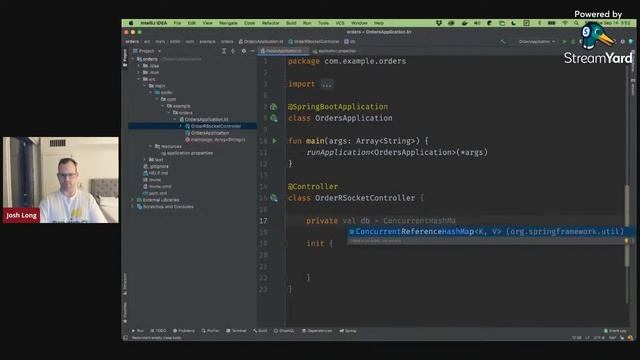Choose ConcurrentReferenceHashMap<K, V> completion suggestion
Image resolution: width=640 pixels, height=360 pixels.
(489, 231)
